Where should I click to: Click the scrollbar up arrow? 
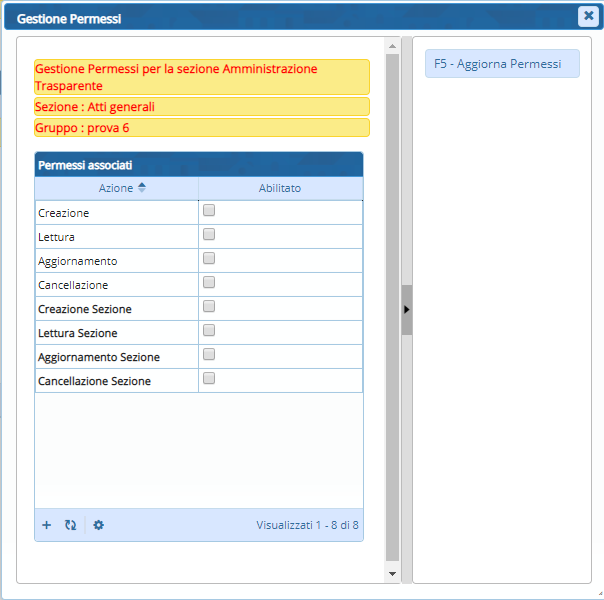tap(392, 45)
